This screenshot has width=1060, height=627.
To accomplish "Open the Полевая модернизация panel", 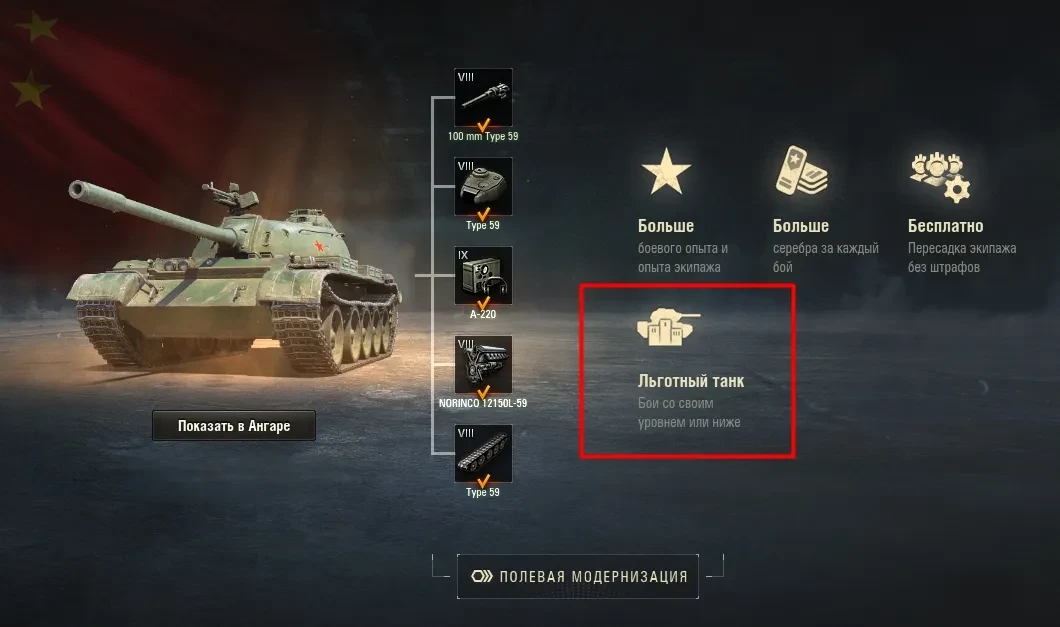I will coord(578,576).
